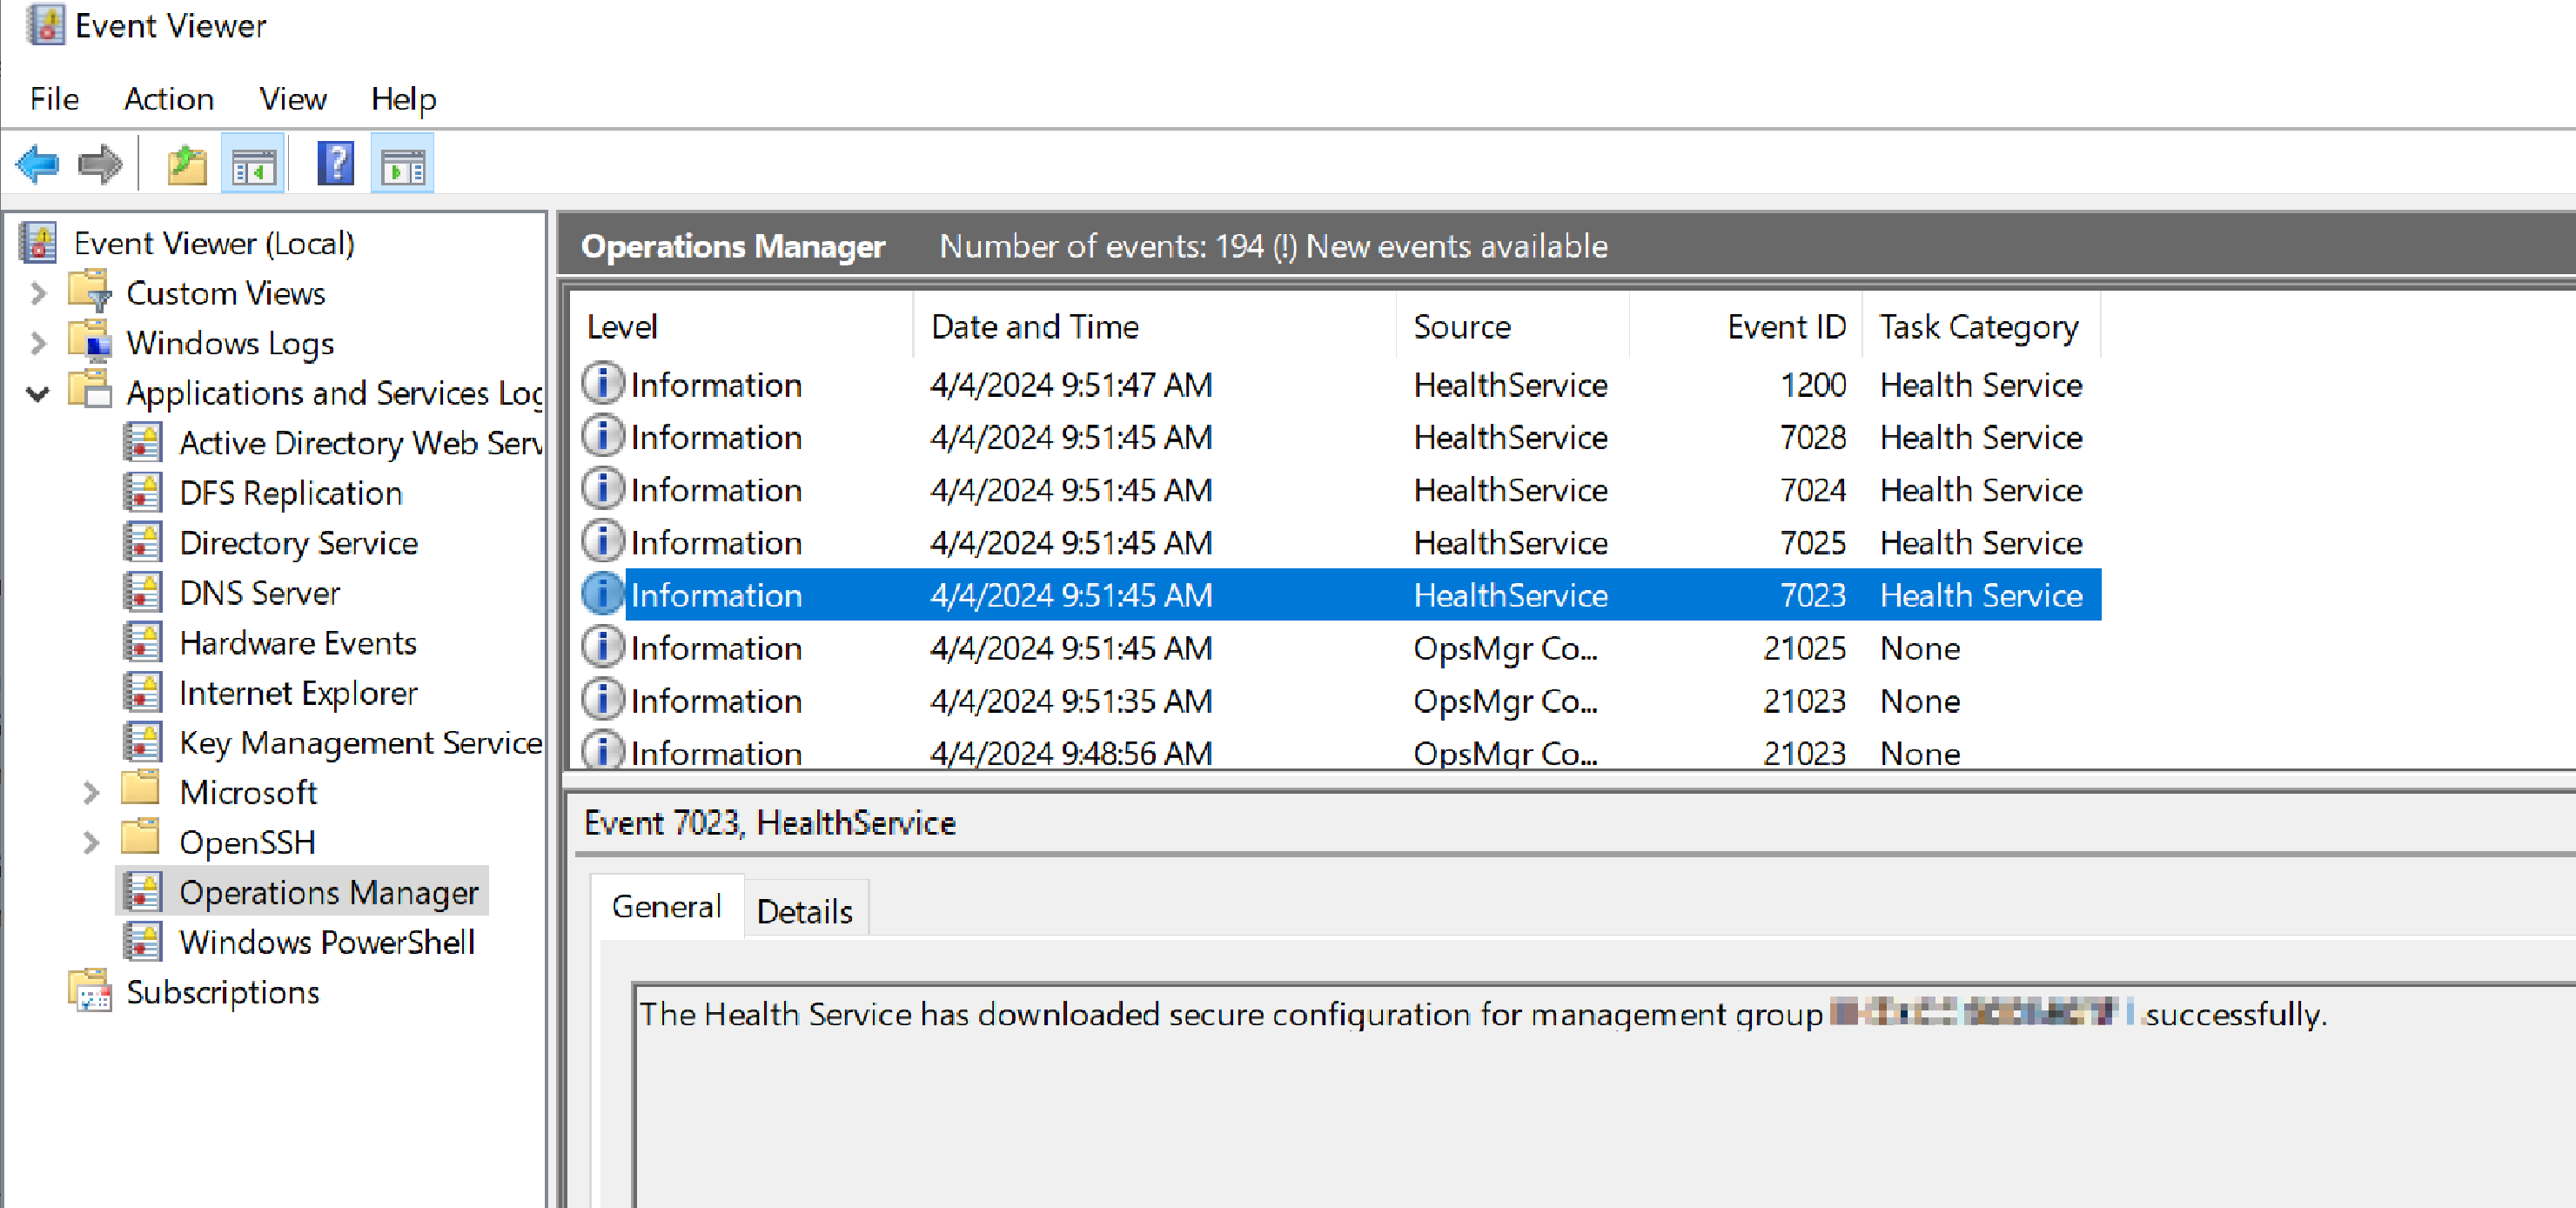
Task: Collapse Applications and Services Logs node
Action: [38, 393]
